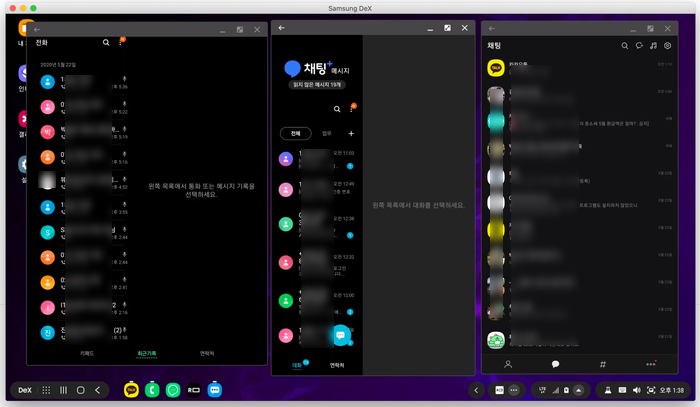Open the tray three-dots overflow
The height and width of the screenshot is (407, 700).
(x=514, y=390)
